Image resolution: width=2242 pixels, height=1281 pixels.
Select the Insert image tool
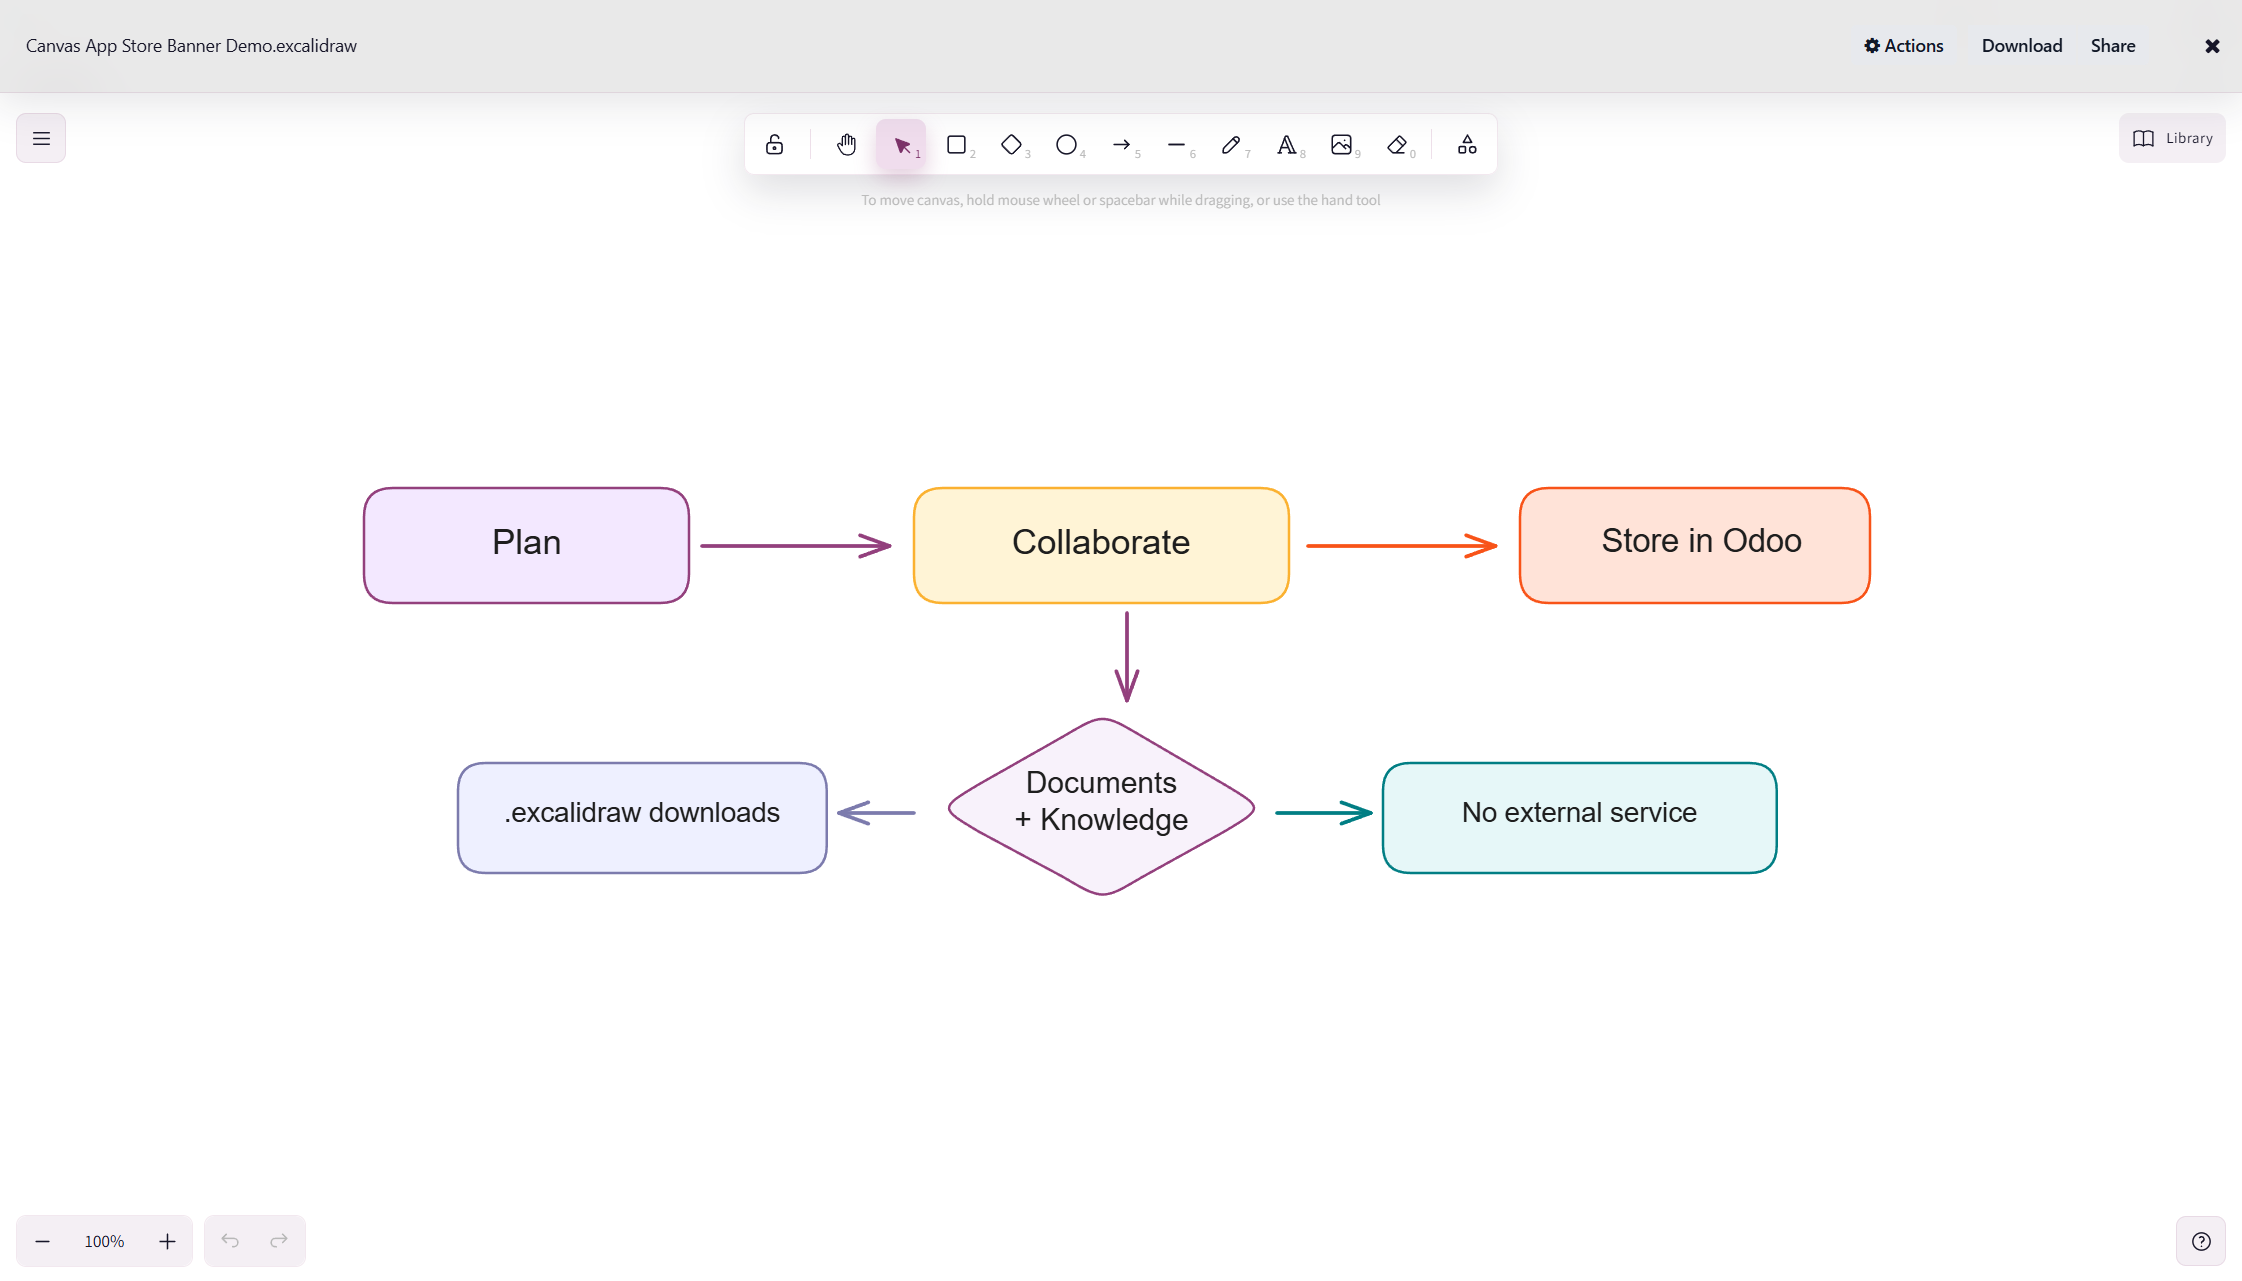click(1341, 145)
